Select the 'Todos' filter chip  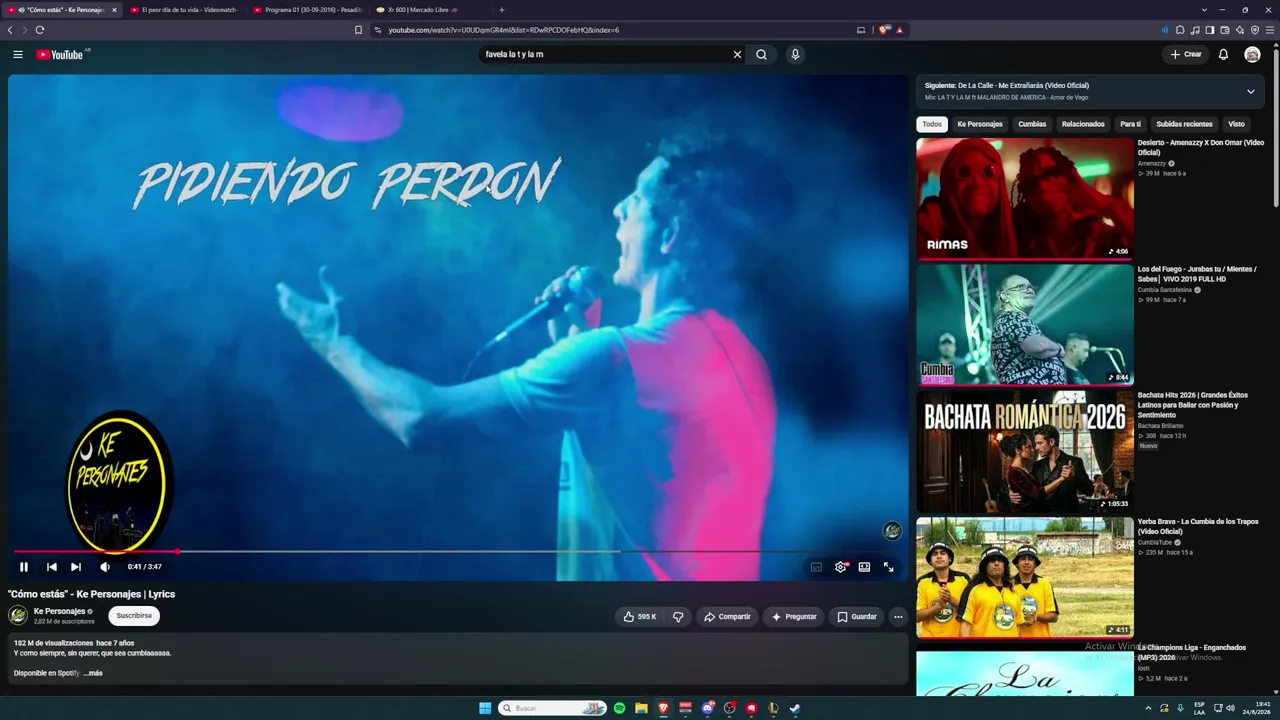(932, 124)
